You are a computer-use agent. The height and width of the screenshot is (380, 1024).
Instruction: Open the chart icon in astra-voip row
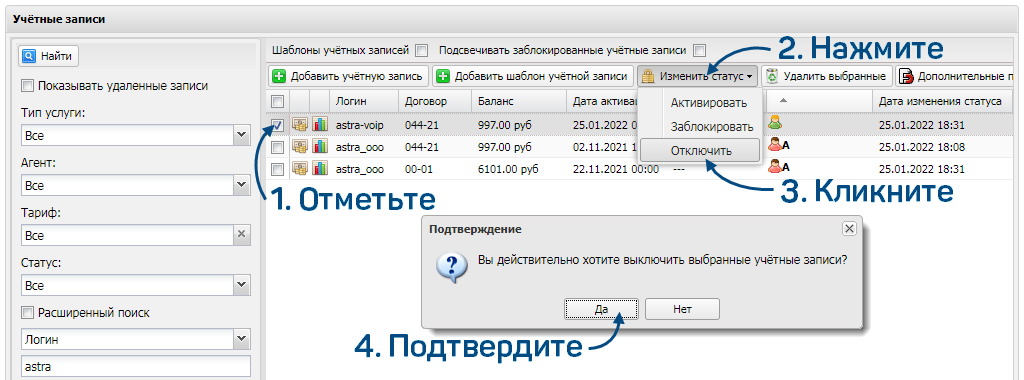pos(320,124)
